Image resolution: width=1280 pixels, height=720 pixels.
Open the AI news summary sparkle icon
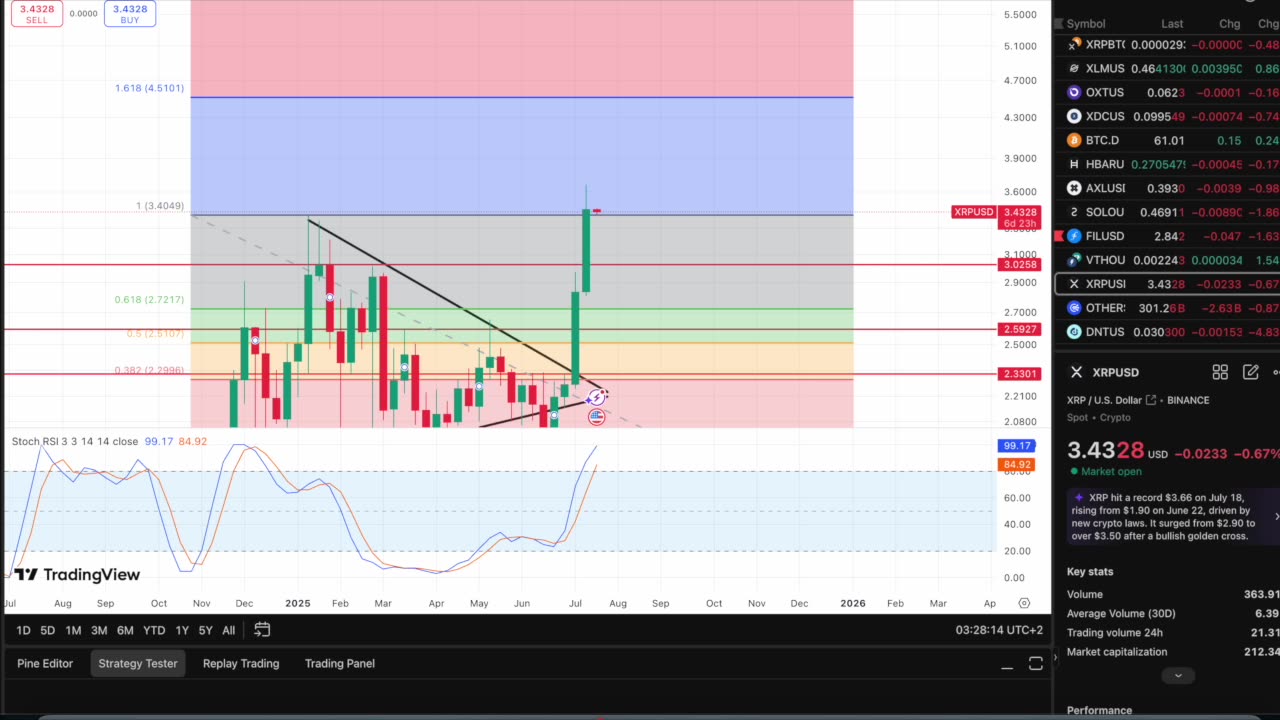tap(1078, 497)
